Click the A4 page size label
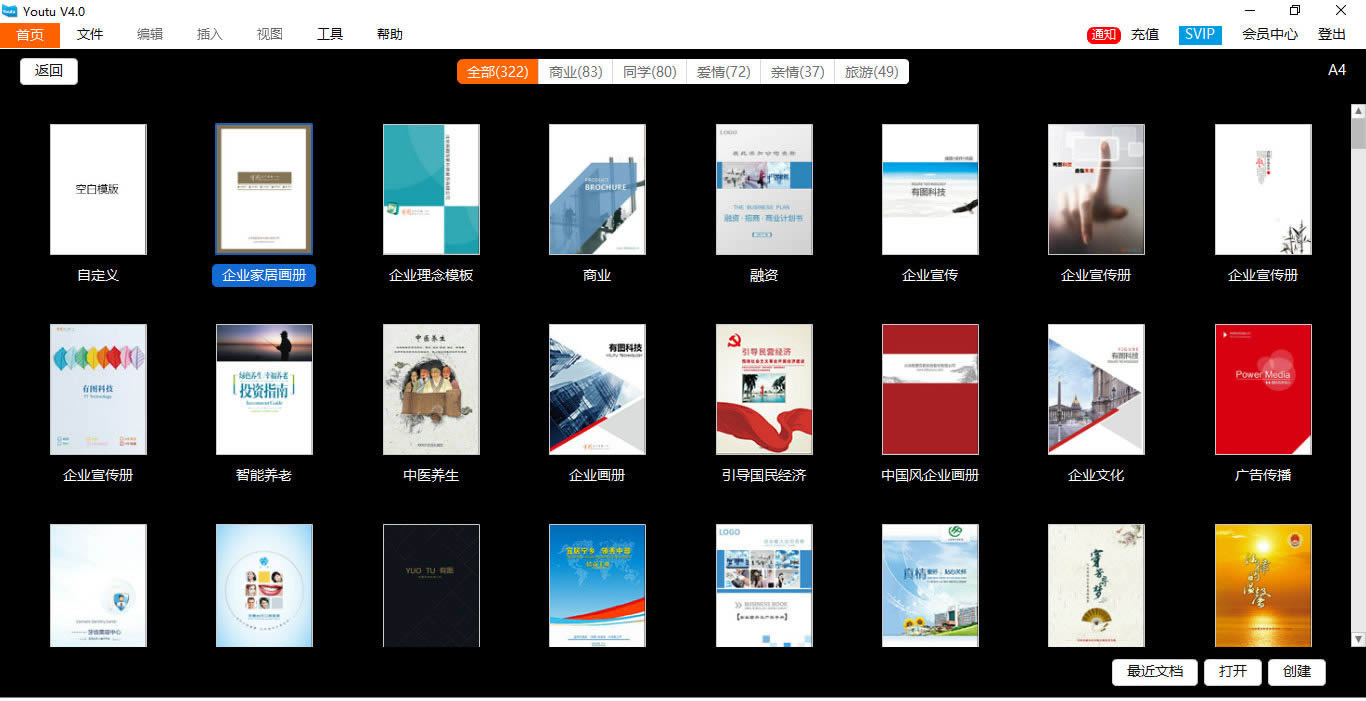 [1337, 70]
